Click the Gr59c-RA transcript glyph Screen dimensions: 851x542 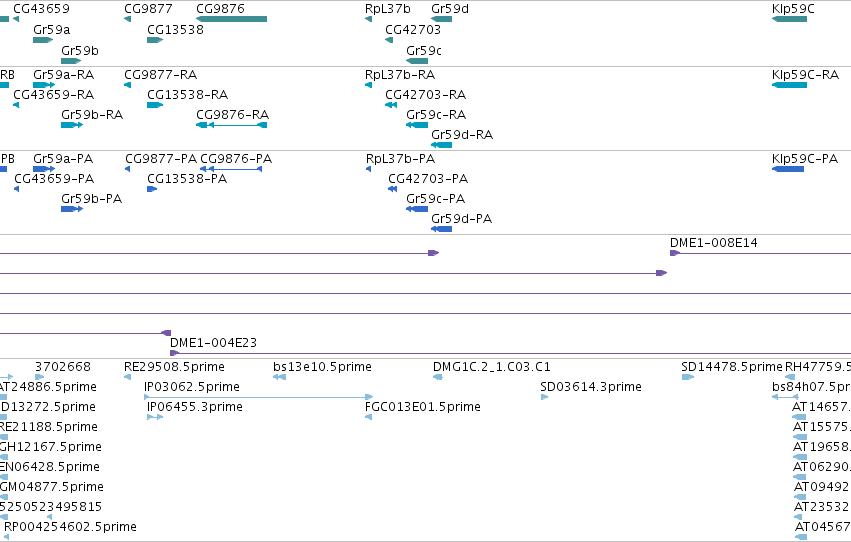click(x=417, y=125)
